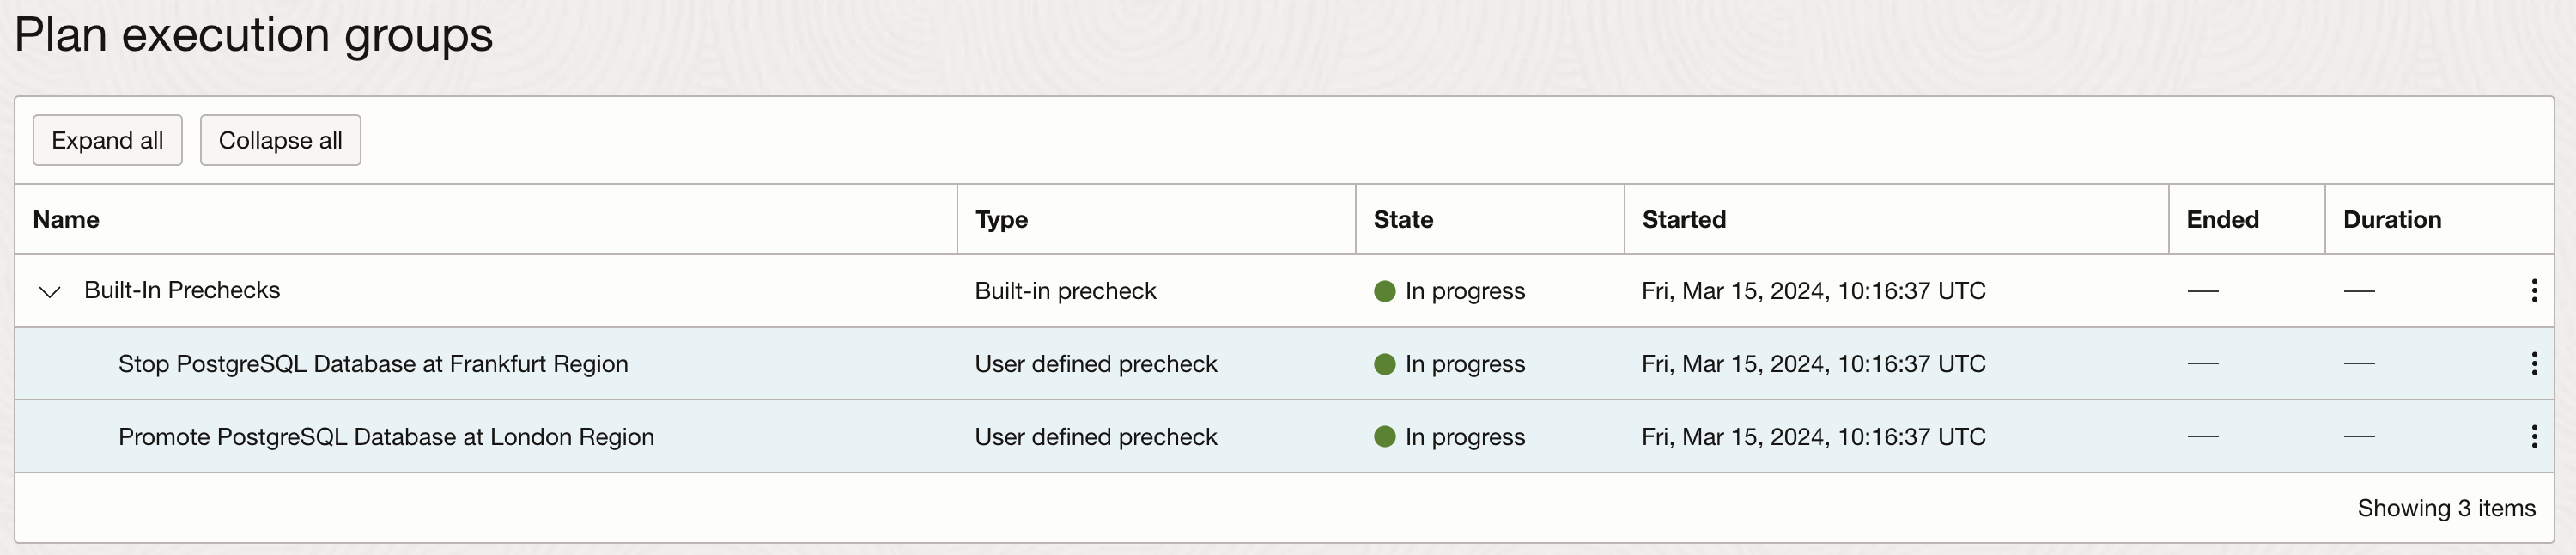Collapse the Built-In Prechecks group chevron
Viewport: 2576px width, 555px height.
(49, 292)
